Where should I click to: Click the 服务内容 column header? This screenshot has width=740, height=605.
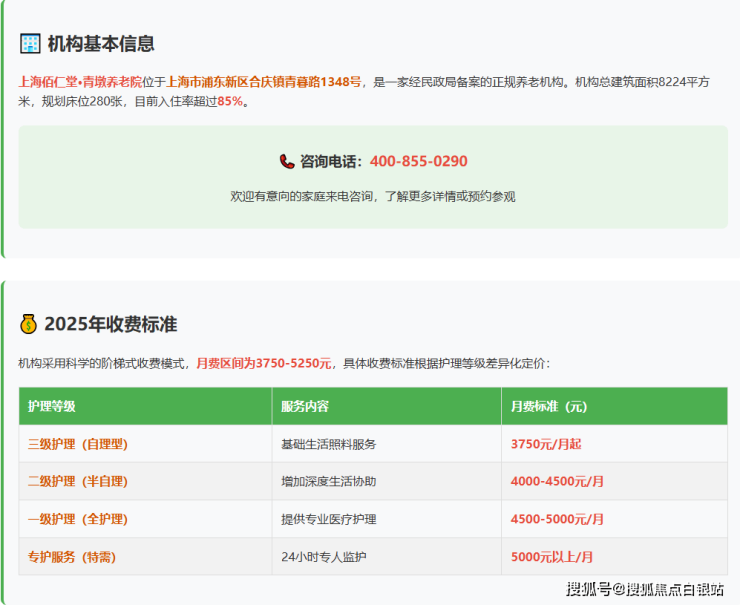[305, 406]
